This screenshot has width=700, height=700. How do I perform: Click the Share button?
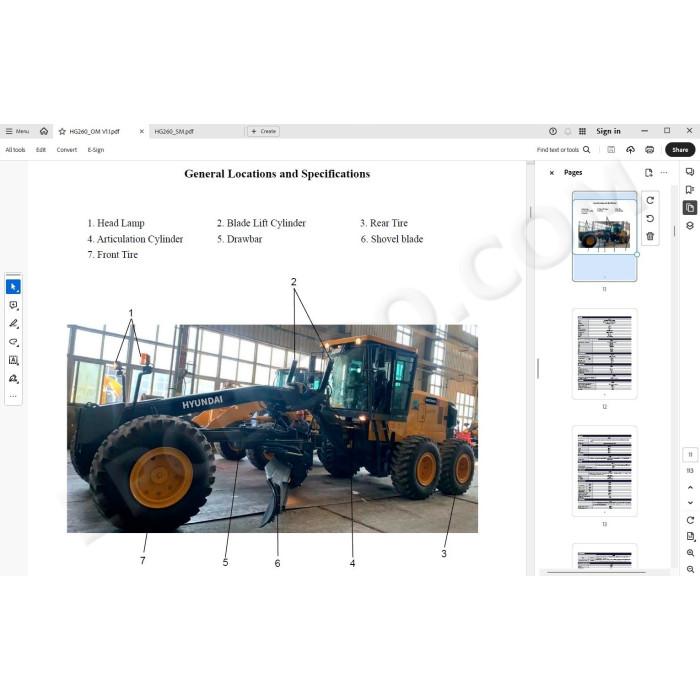pyautogui.click(x=680, y=150)
